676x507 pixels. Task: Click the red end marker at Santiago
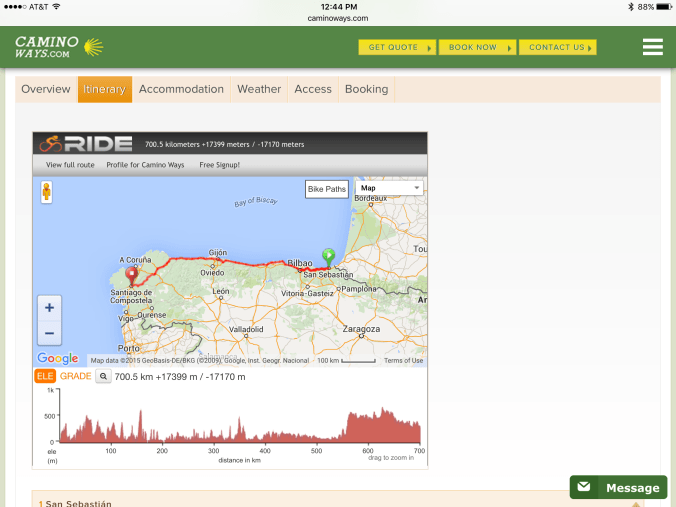[x=131, y=273]
